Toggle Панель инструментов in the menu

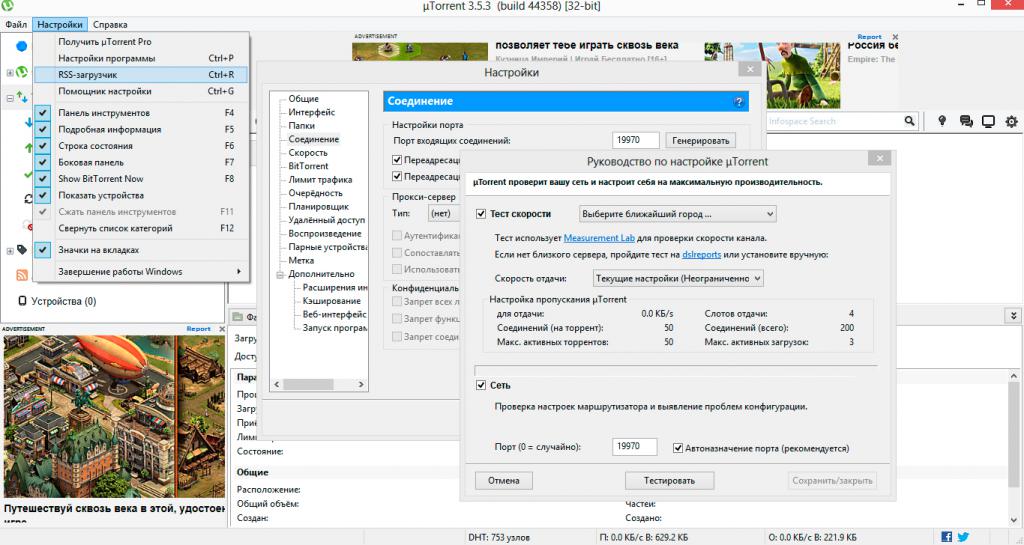[141, 113]
